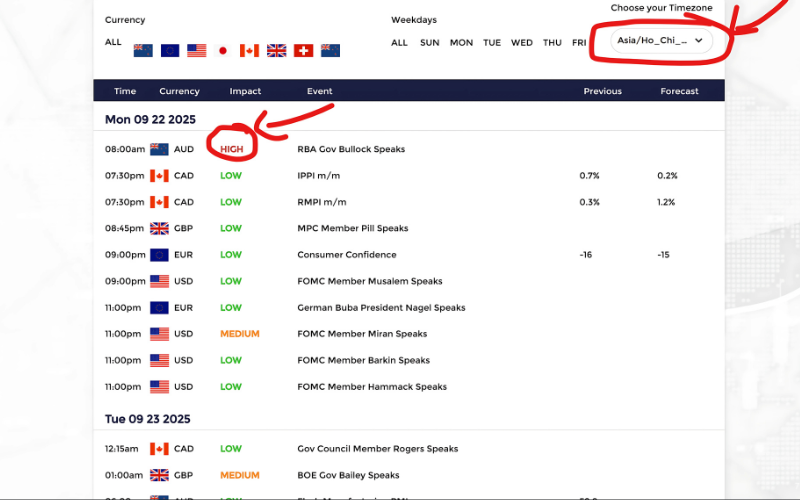
Task: Click the Impact column header
Action: [245, 91]
